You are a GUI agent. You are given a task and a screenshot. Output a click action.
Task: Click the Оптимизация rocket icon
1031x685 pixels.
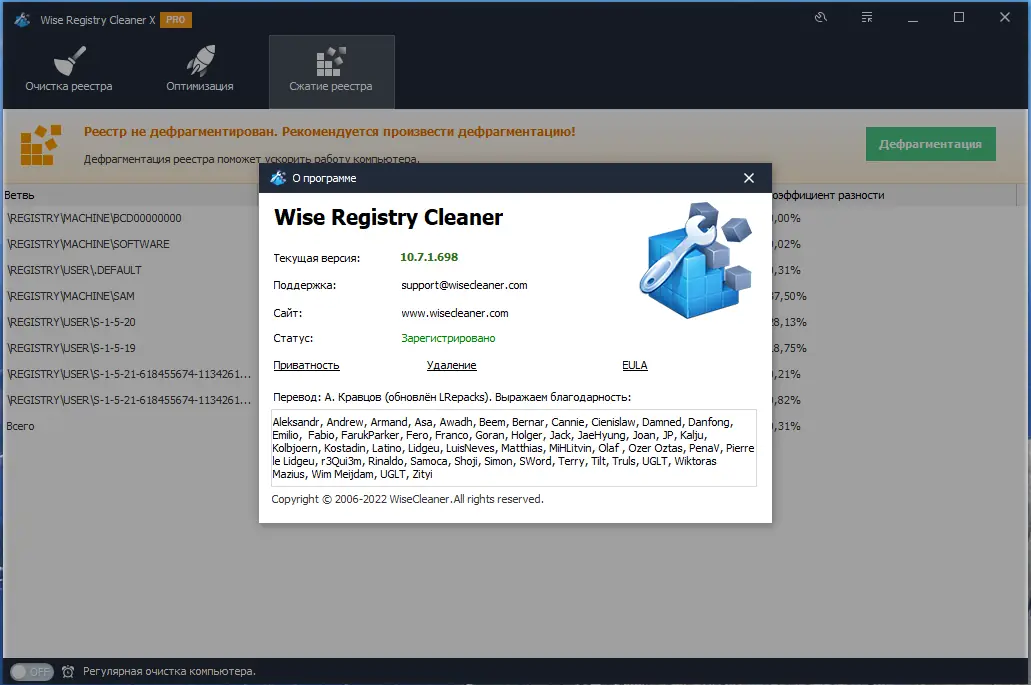(199, 60)
